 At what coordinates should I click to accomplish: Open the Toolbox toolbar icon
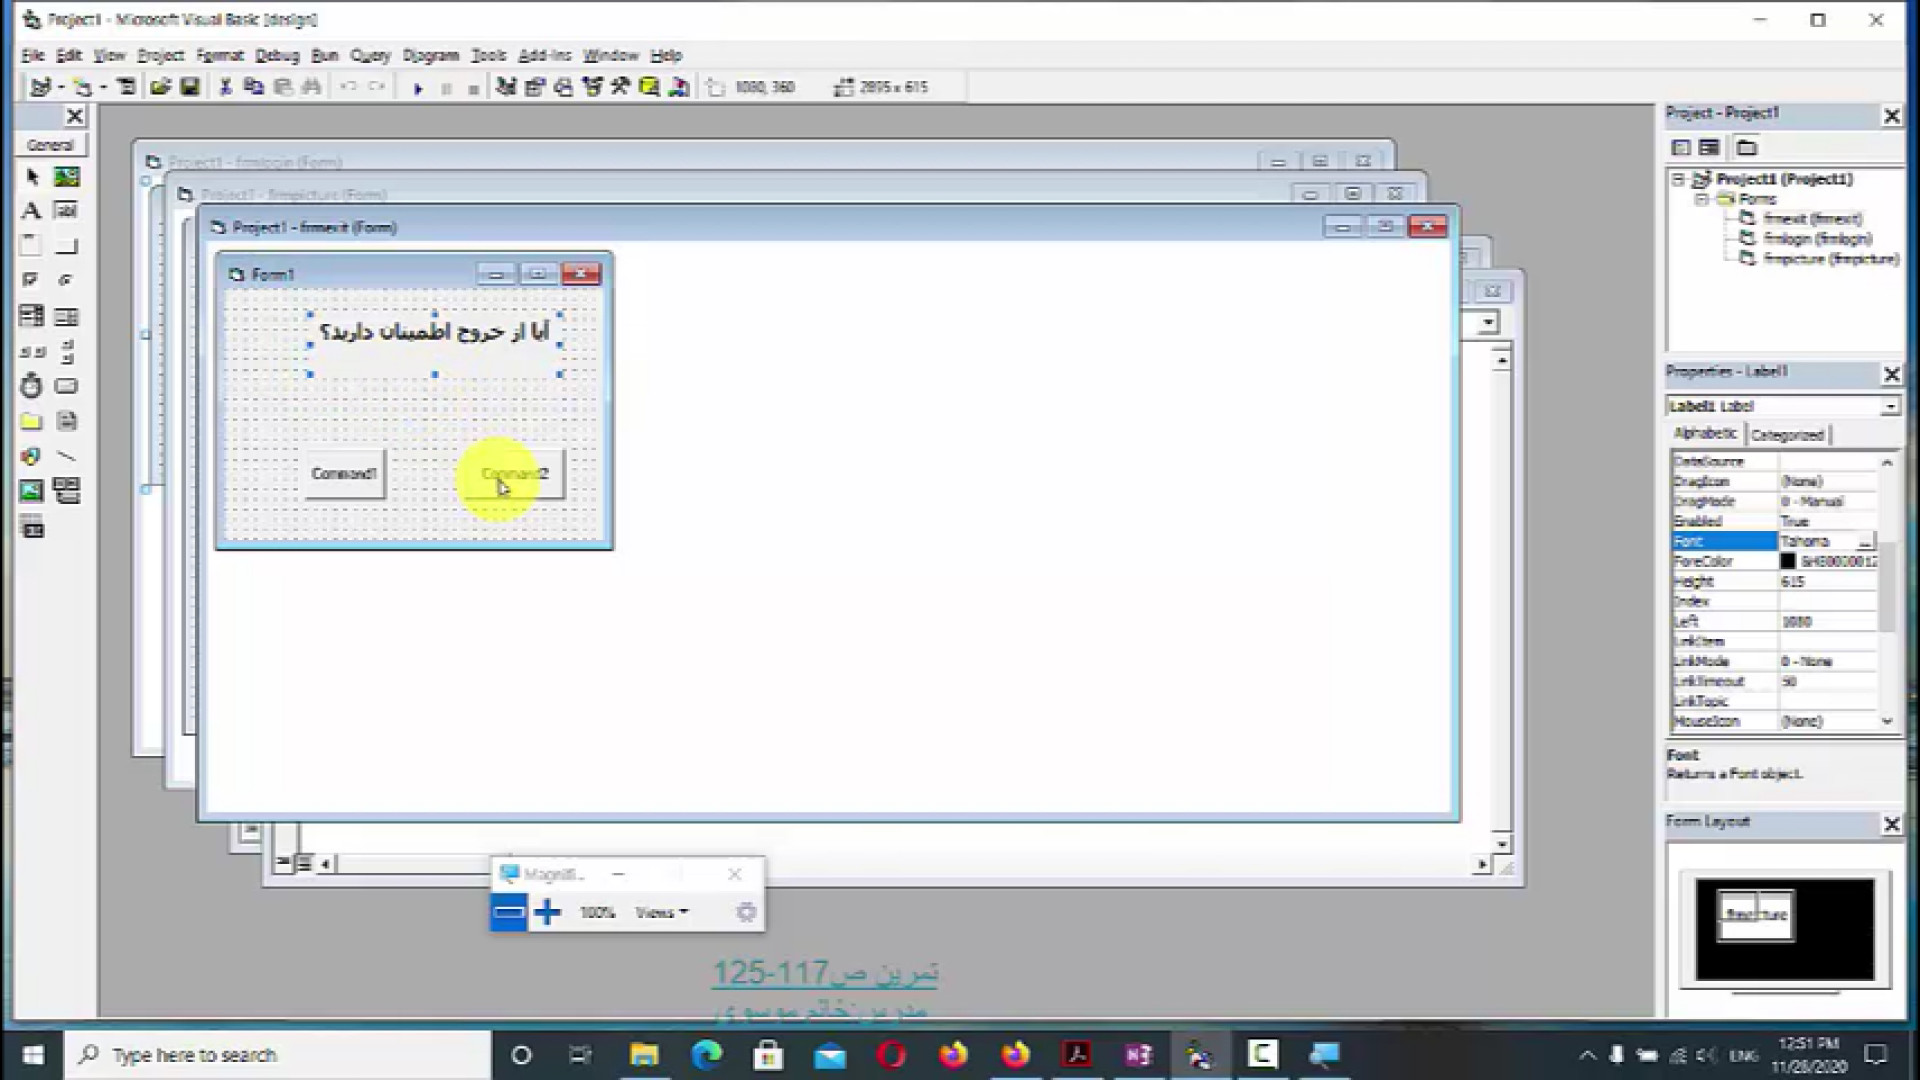(621, 87)
